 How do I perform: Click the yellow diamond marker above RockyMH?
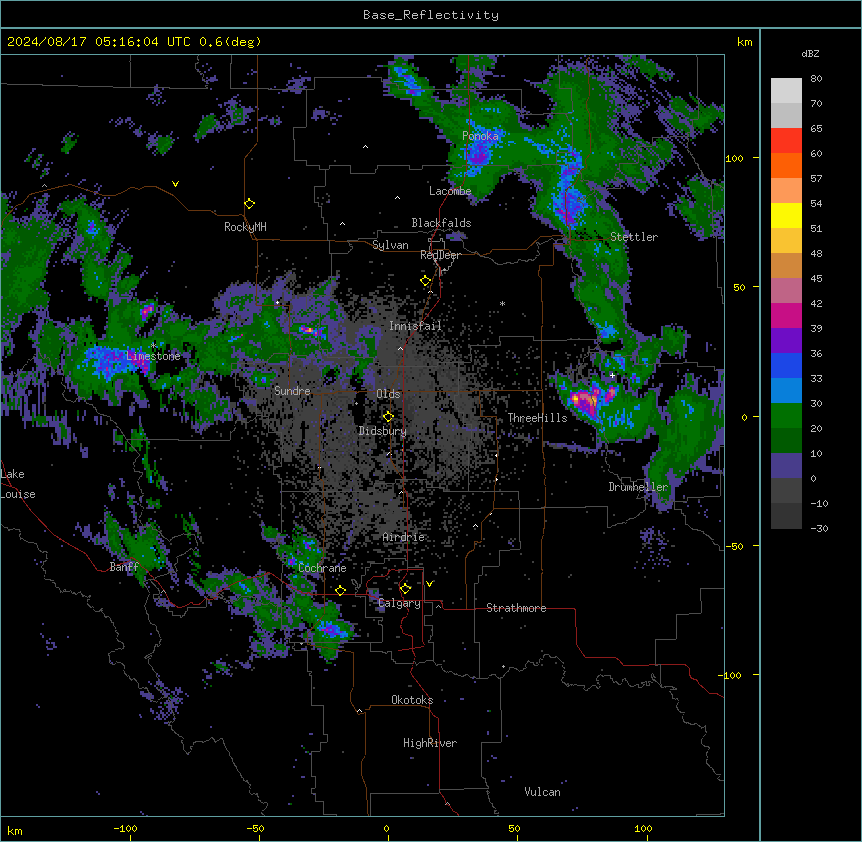coord(250,204)
